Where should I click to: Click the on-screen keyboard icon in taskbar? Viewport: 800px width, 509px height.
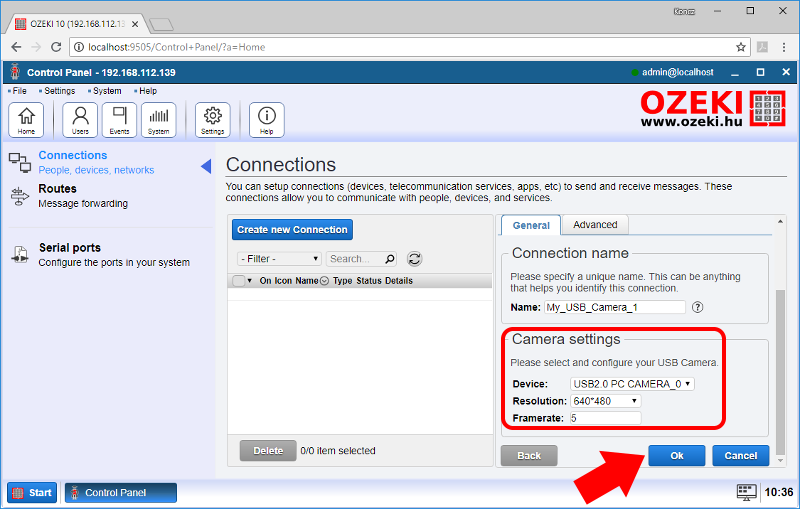coord(746,492)
